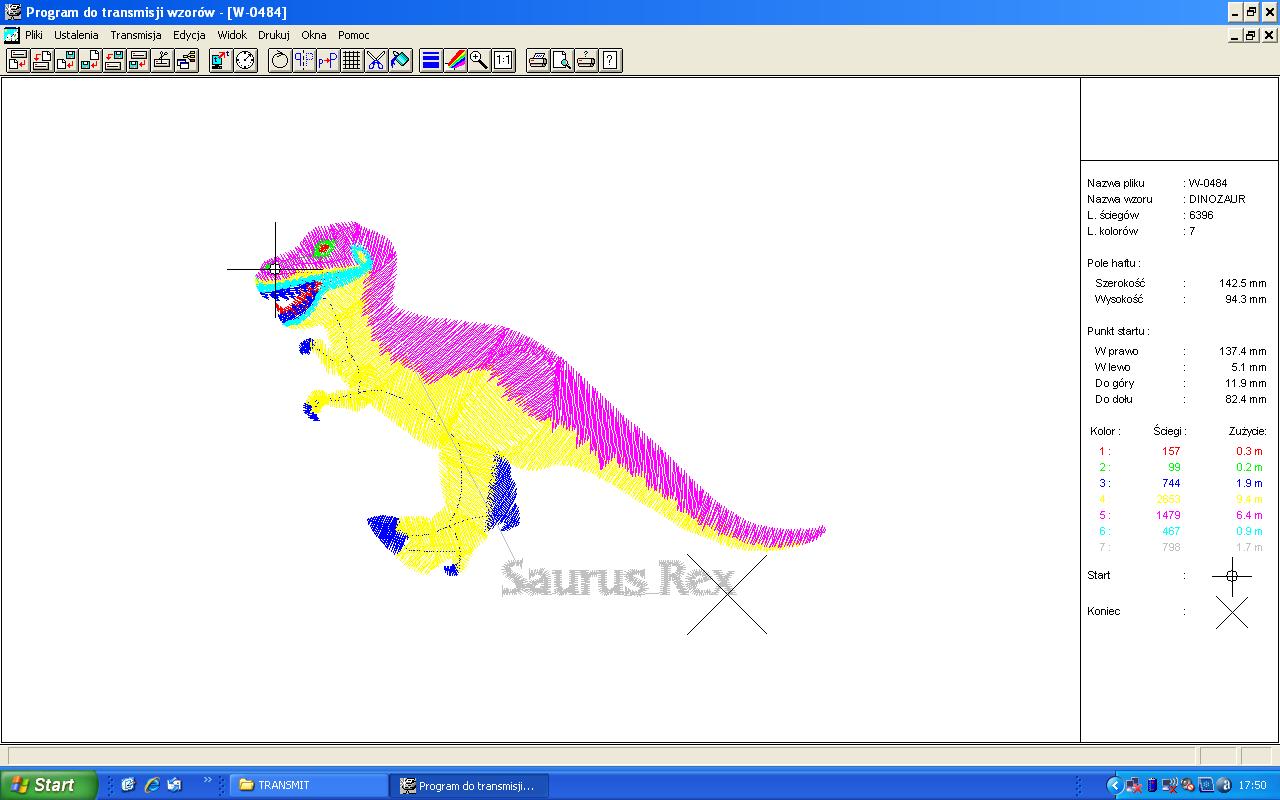The width and height of the screenshot is (1280, 800).
Task: Select the rotate pattern circular arrow icon
Action: (280, 60)
